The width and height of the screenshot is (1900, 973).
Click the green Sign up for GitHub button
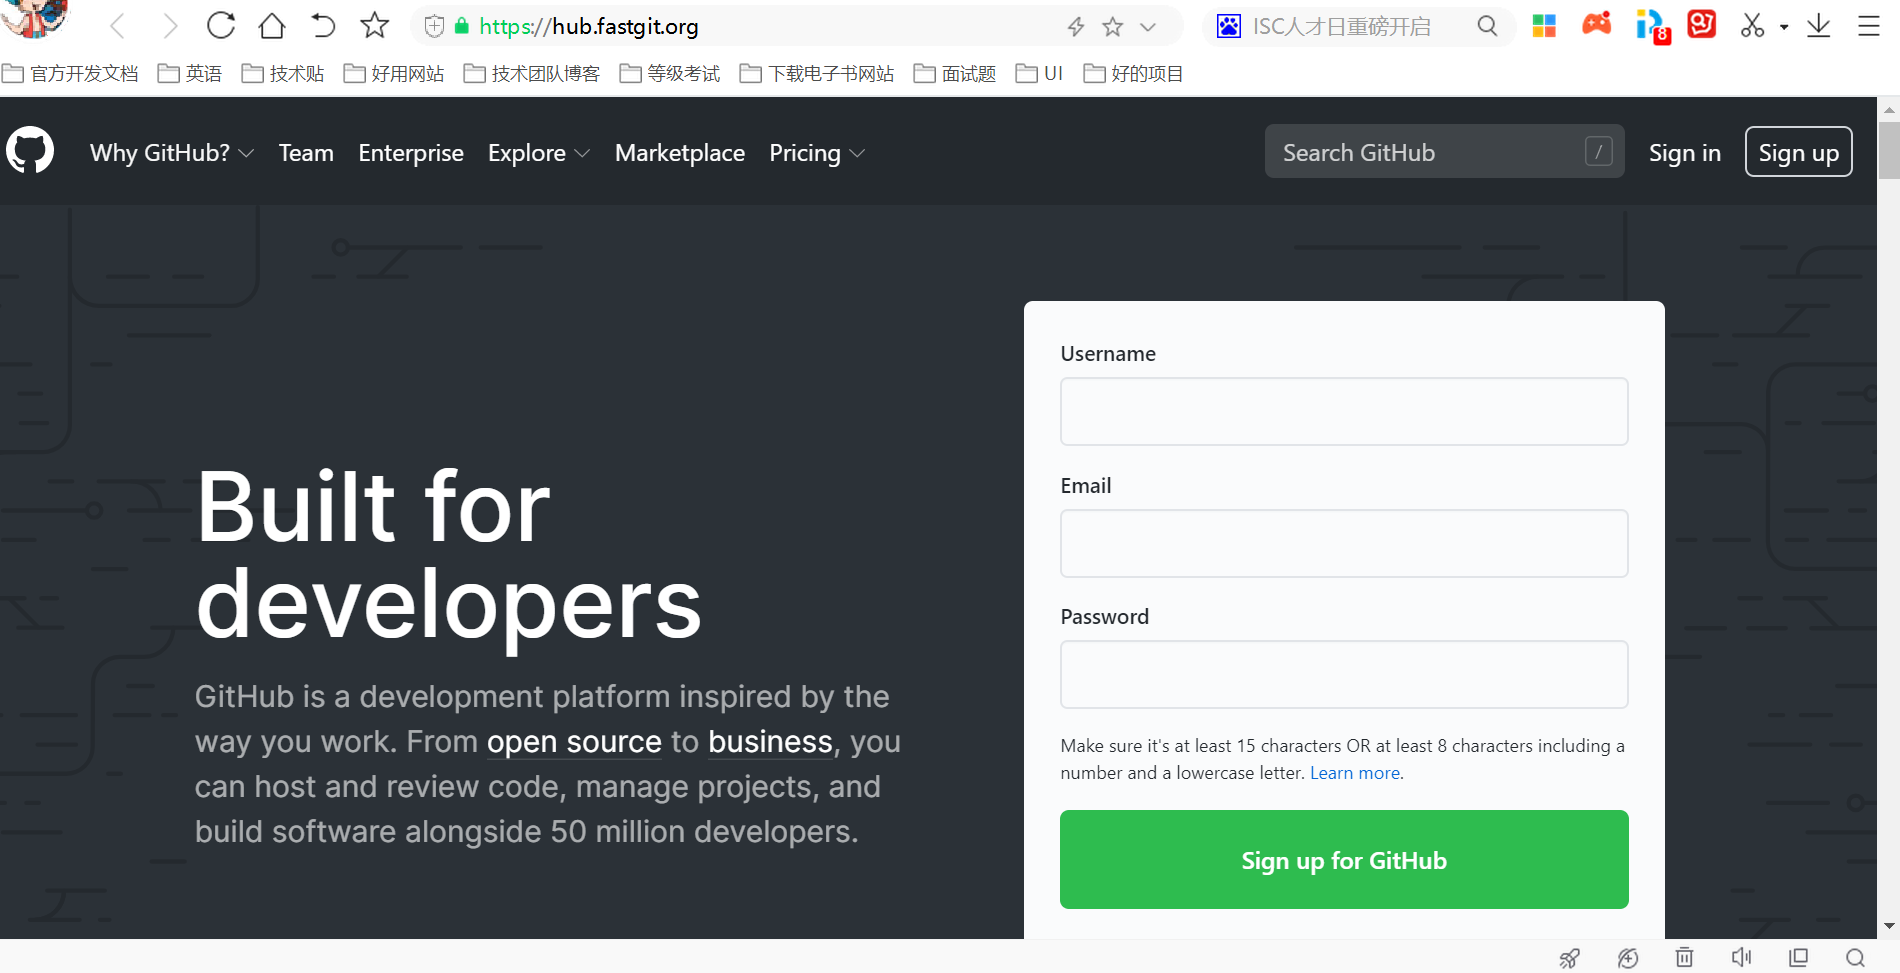click(1344, 860)
